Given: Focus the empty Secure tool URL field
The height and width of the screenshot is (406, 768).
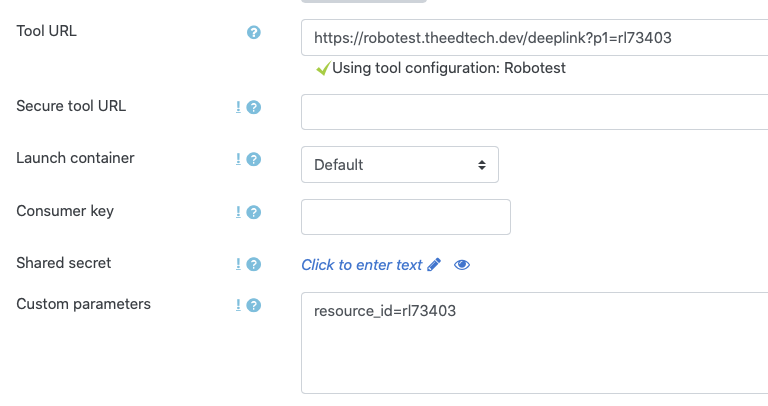Looking at the screenshot, I should (534, 112).
